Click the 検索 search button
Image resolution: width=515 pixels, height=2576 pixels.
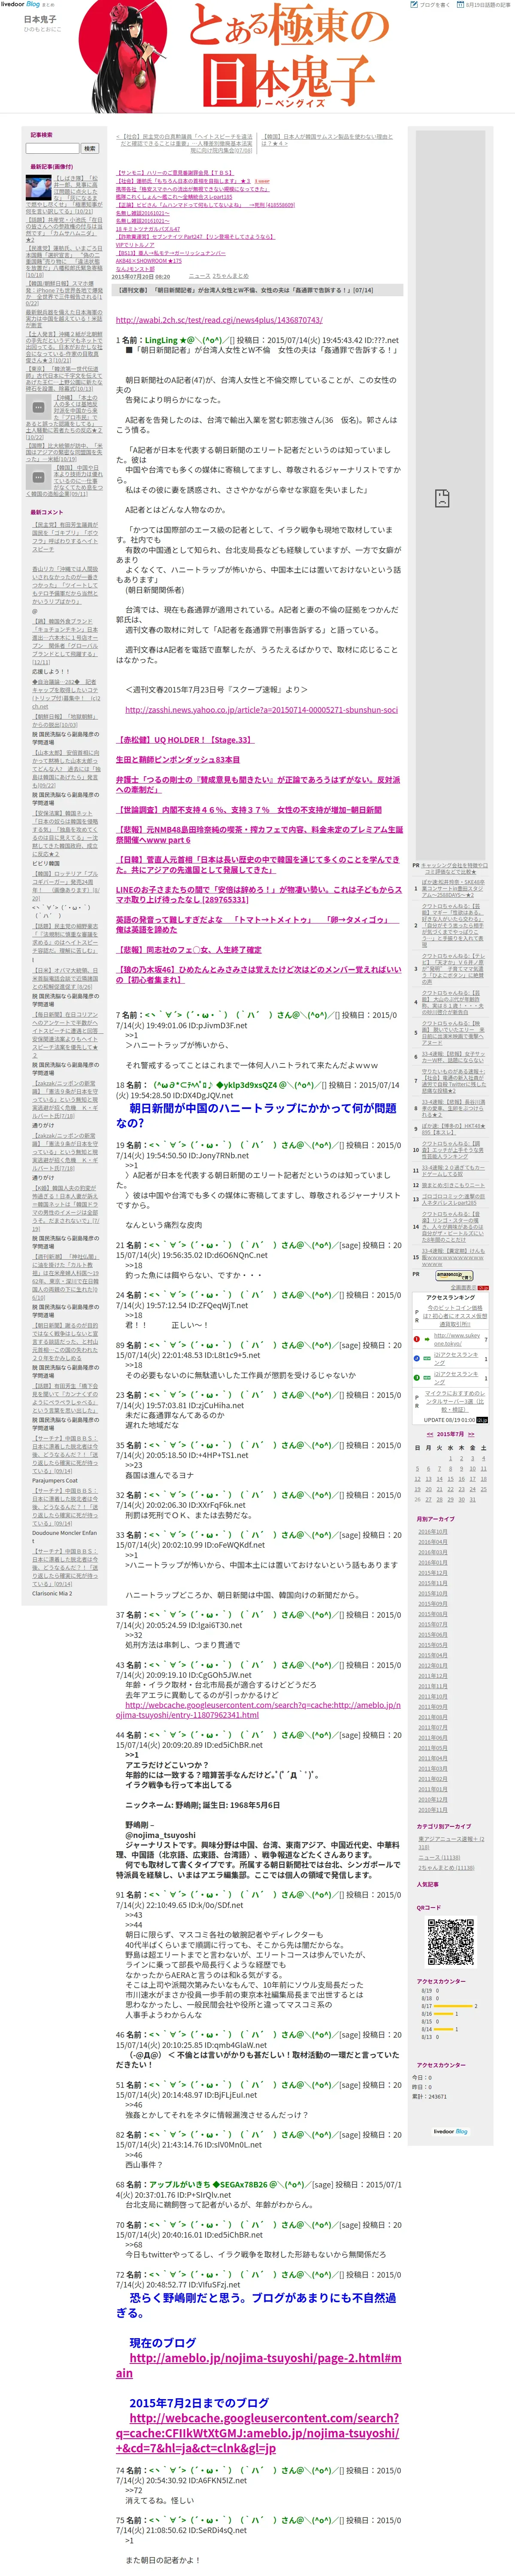pos(90,148)
